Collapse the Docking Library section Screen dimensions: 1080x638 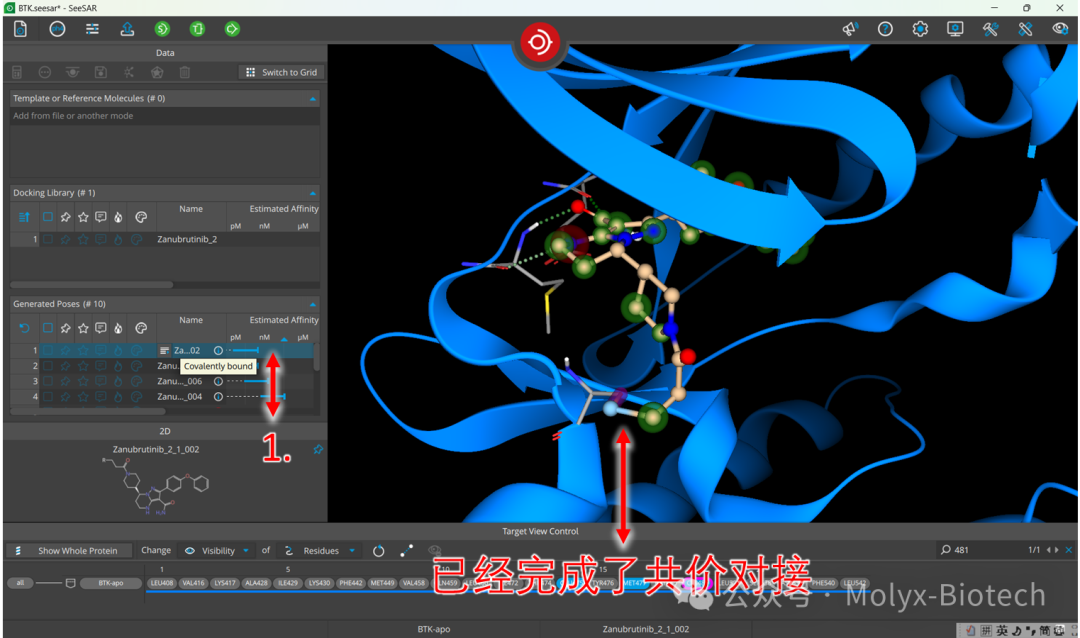pyautogui.click(x=313, y=193)
